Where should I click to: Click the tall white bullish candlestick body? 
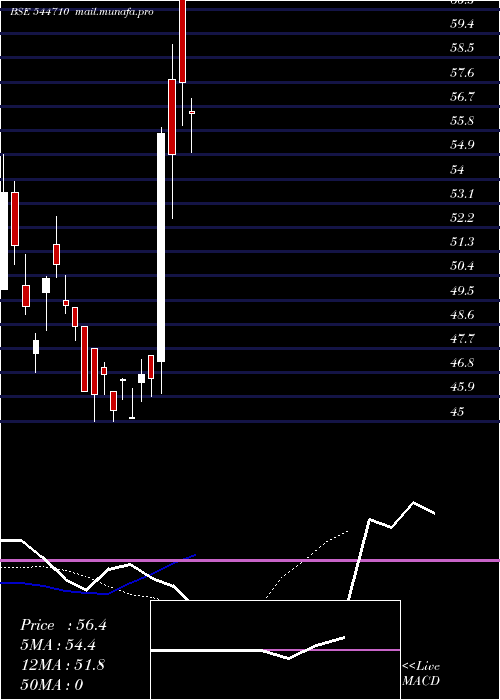pyautogui.click(x=161, y=247)
